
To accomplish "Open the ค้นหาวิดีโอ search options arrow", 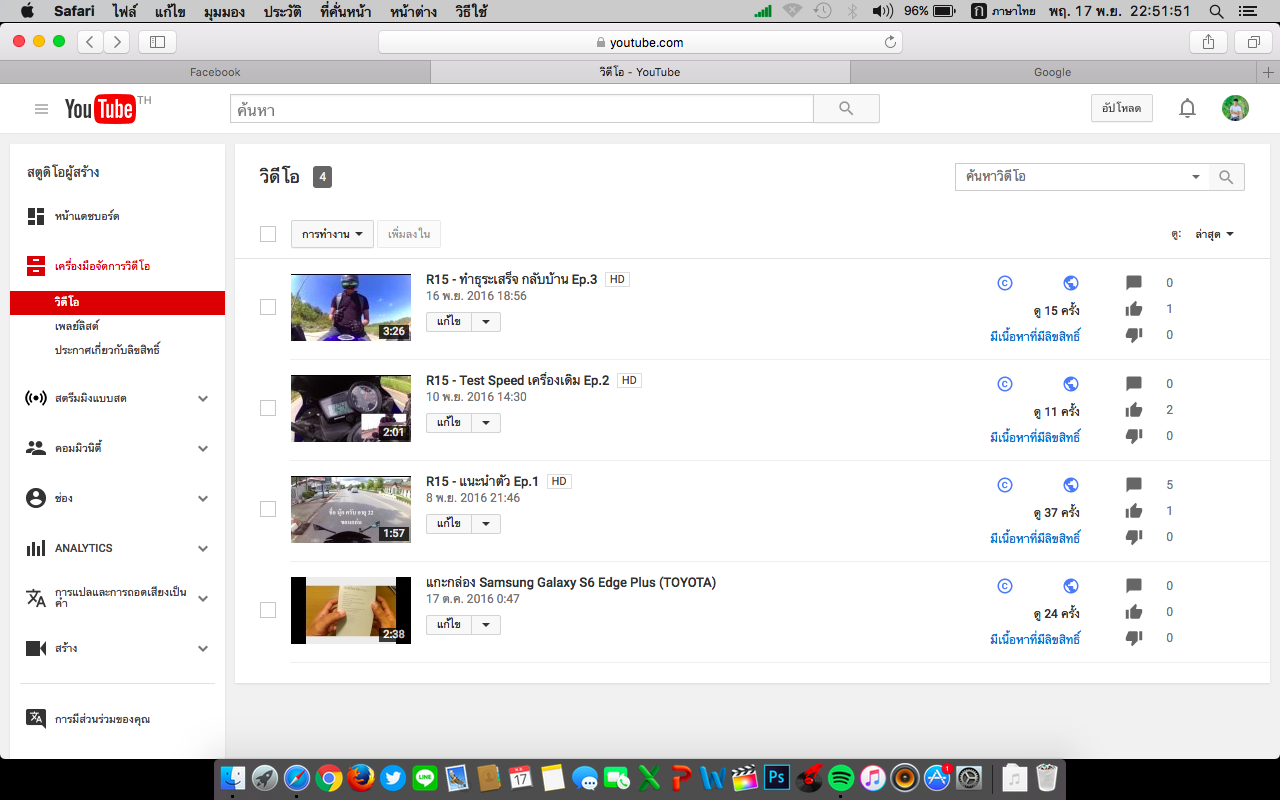I will [x=1196, y=177].
